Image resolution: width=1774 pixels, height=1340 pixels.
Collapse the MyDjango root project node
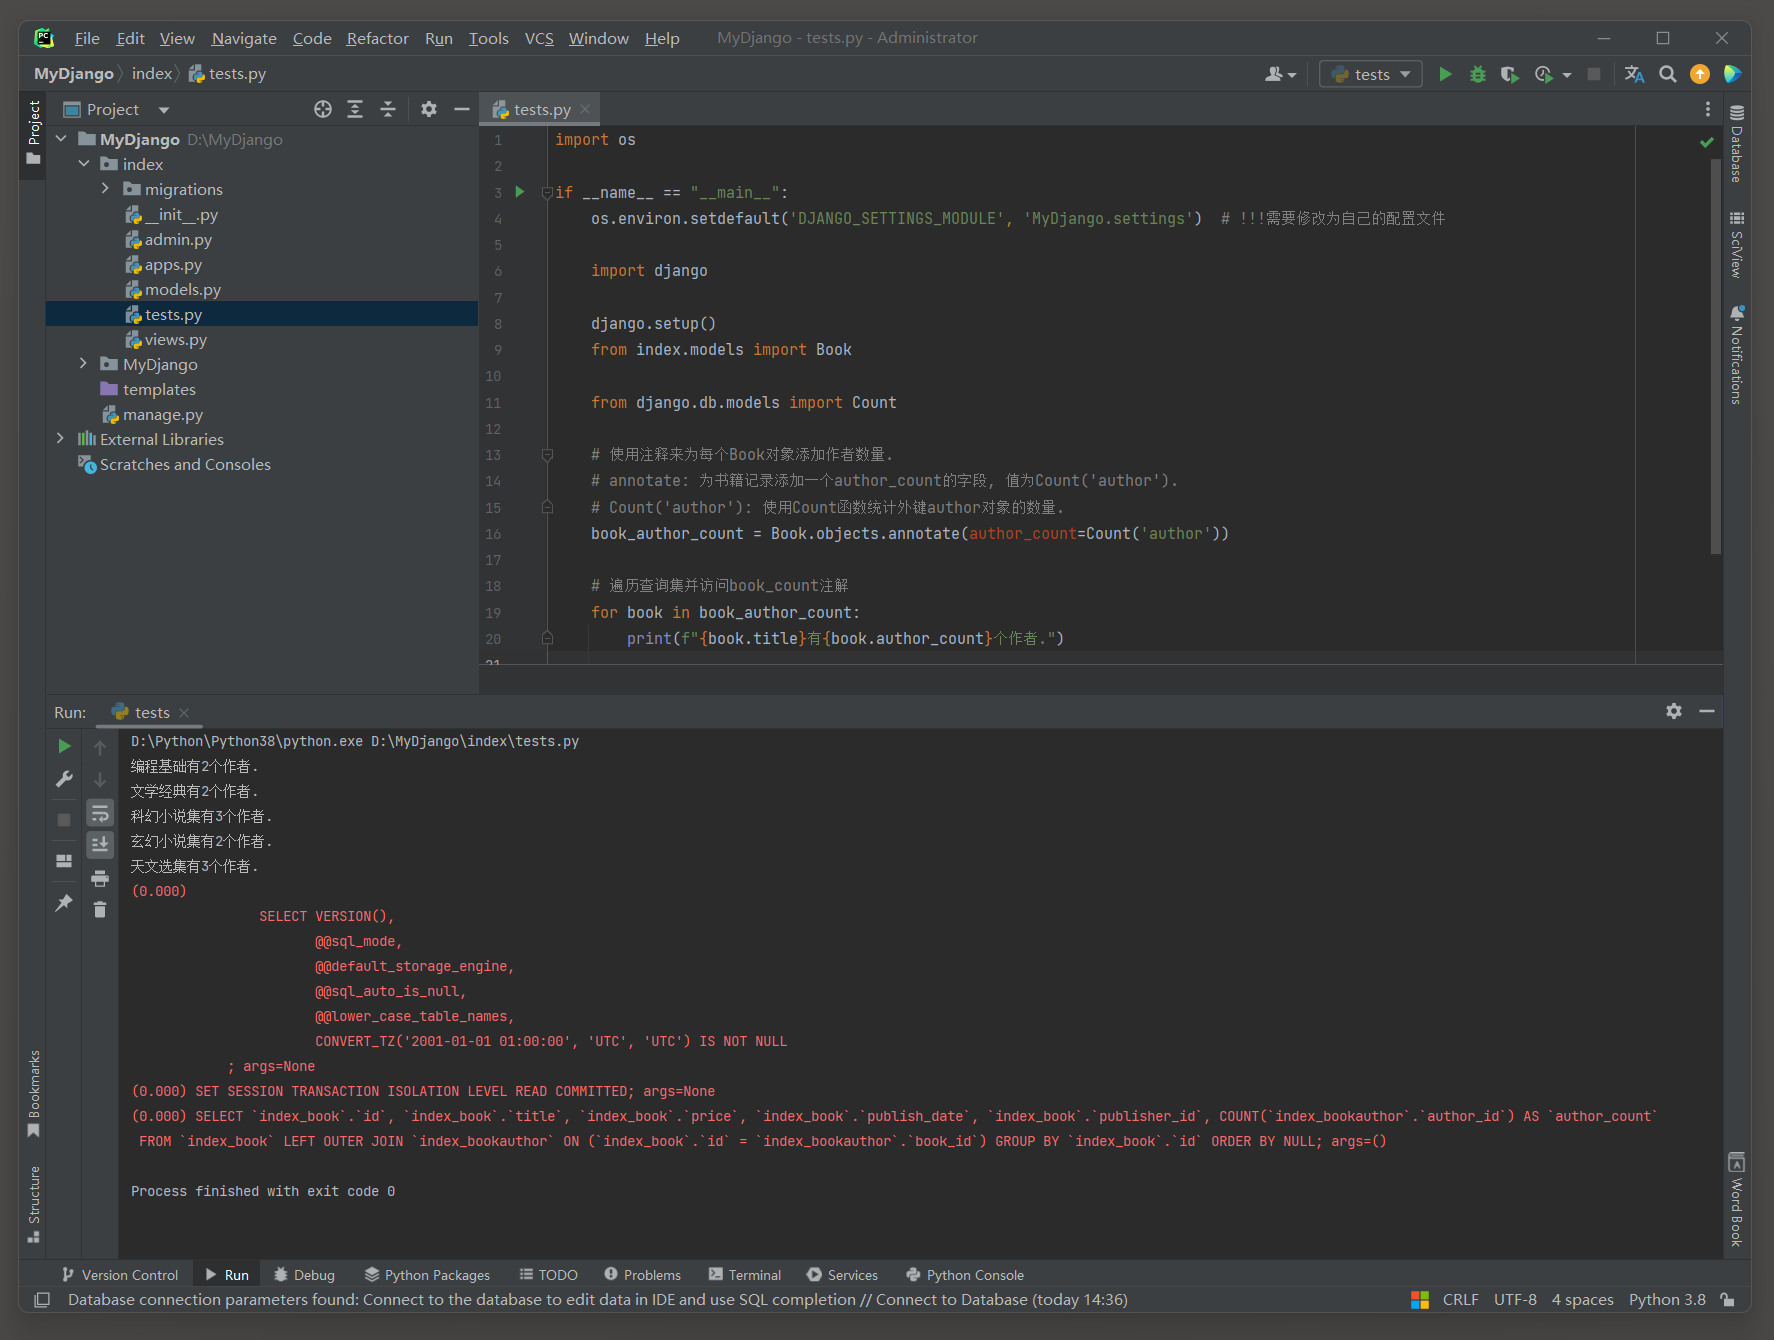point(61,139)
